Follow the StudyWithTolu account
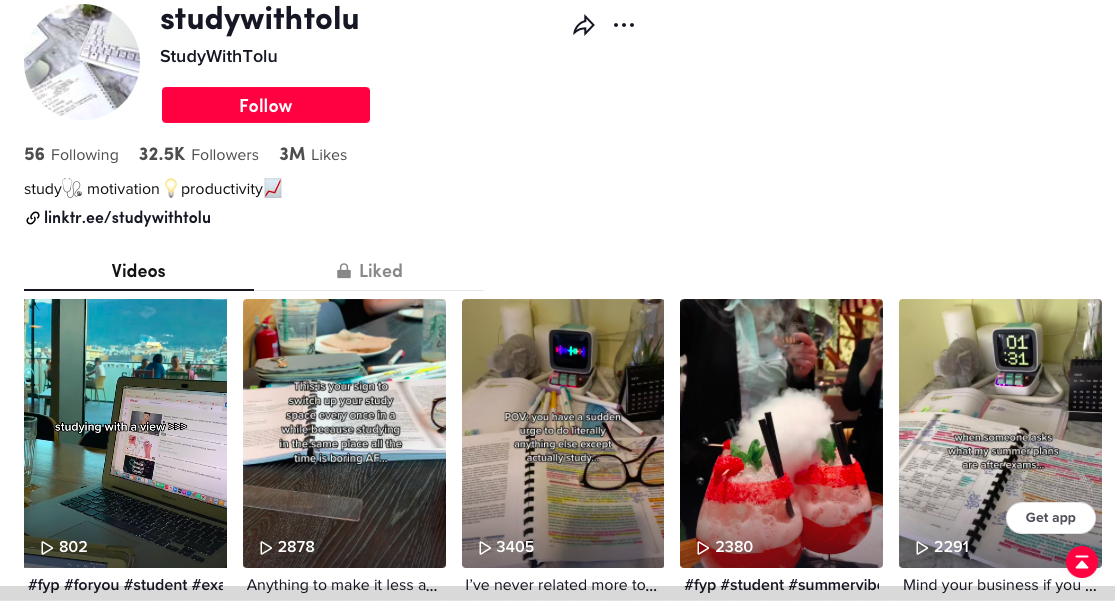The image size is (1115, 601). (x=266, y=105)
